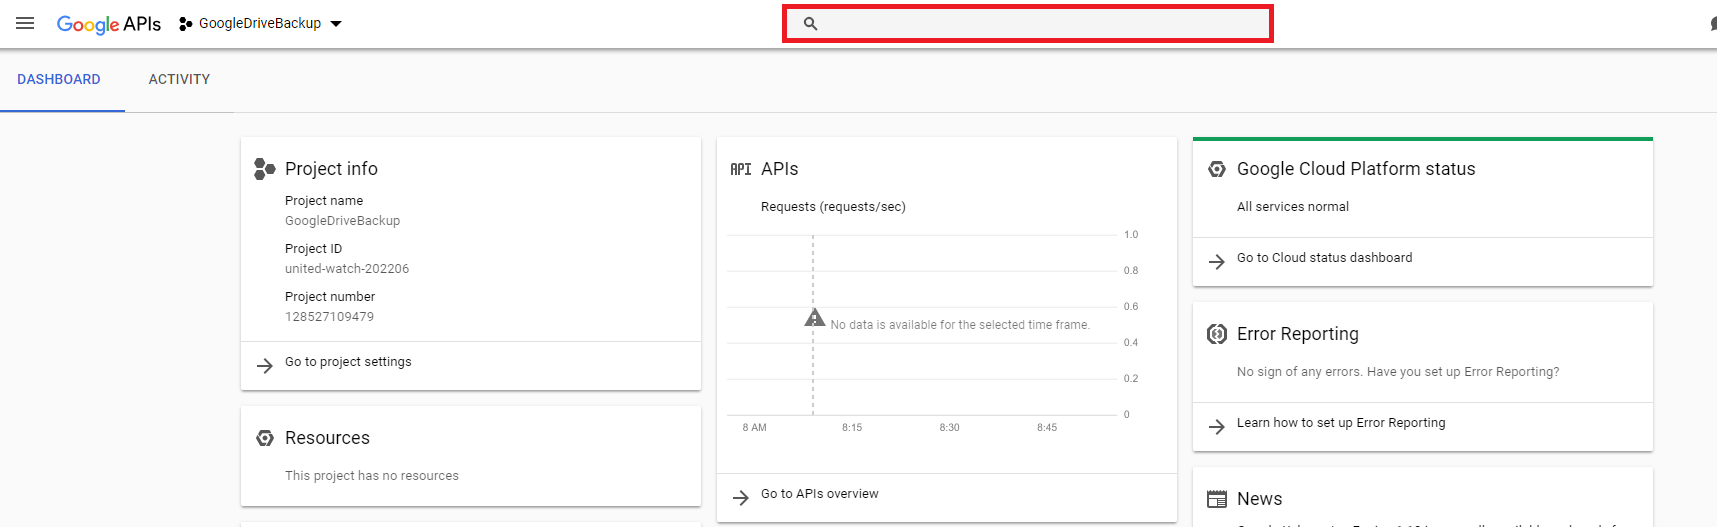Open Go to APIs overview link
This screenshot has height=527, width=1717.
[820, 494]
